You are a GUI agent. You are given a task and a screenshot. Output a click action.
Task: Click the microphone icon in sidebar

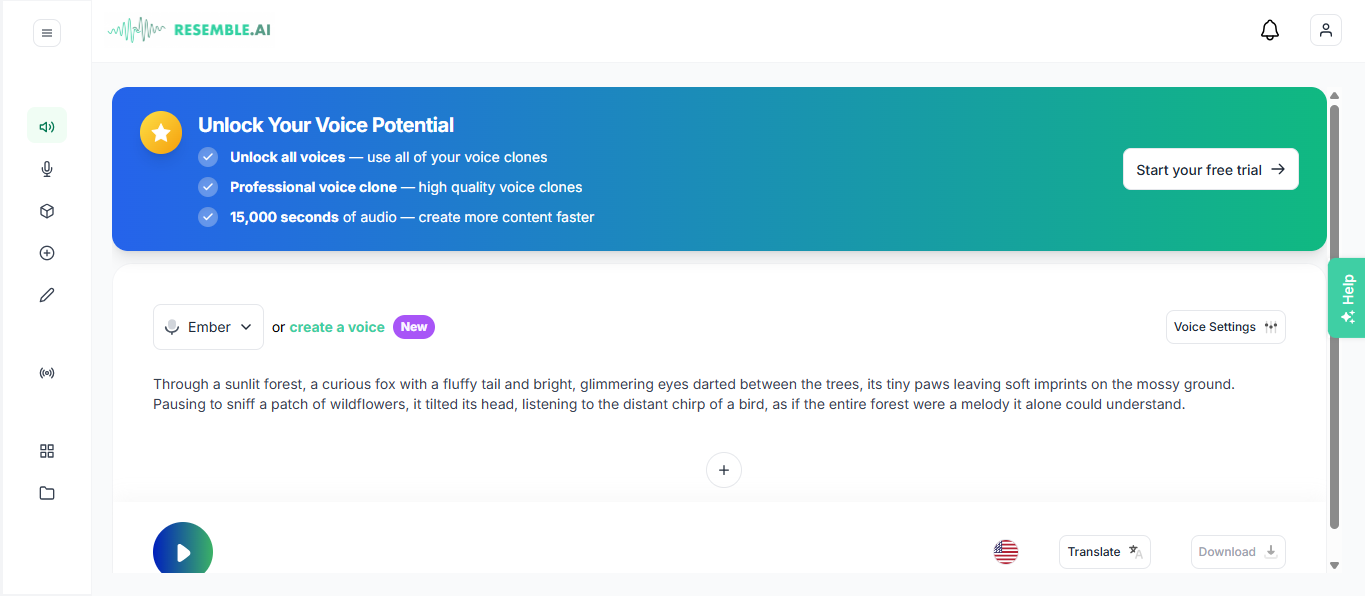47,169
